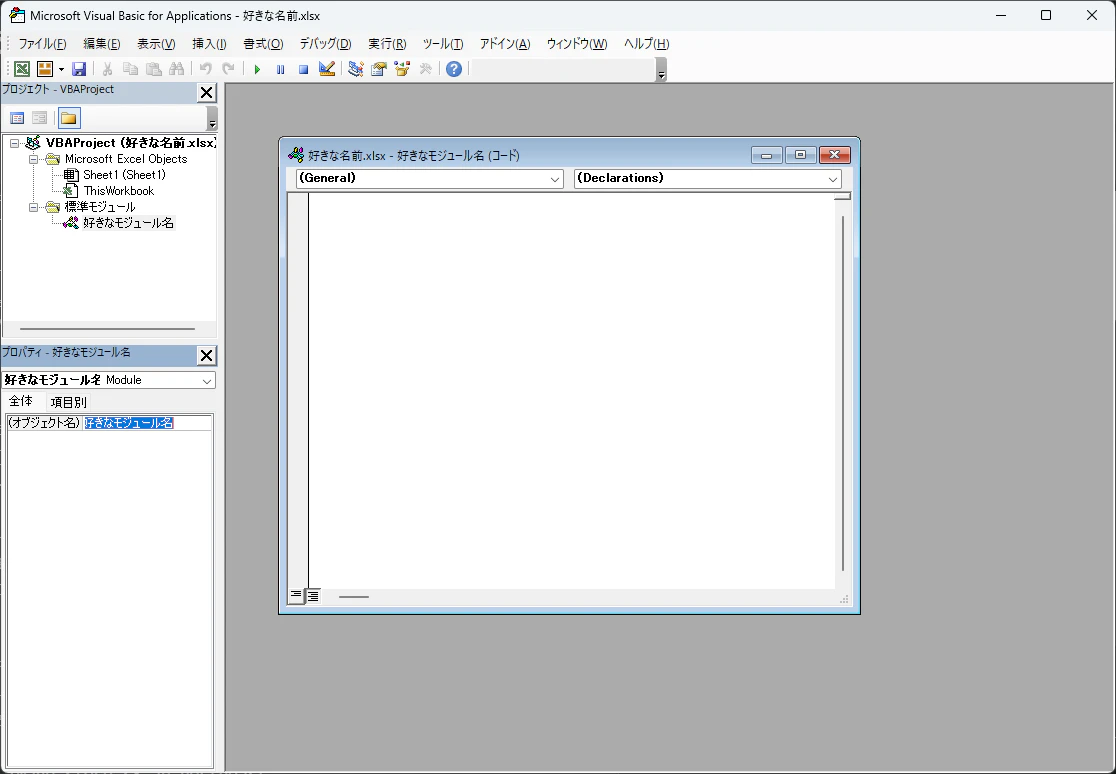Select Sheet1 (Sheet1) in project tree
Viewport: 1116px width, 774px height.
124,175
